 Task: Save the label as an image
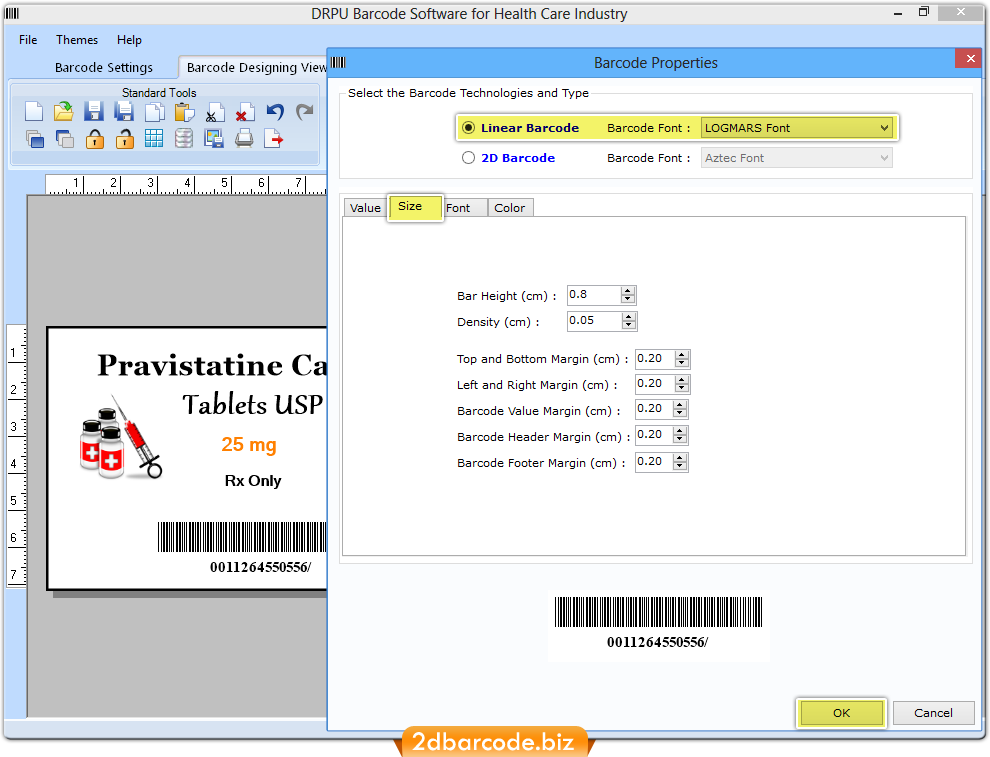coord(214,138)
